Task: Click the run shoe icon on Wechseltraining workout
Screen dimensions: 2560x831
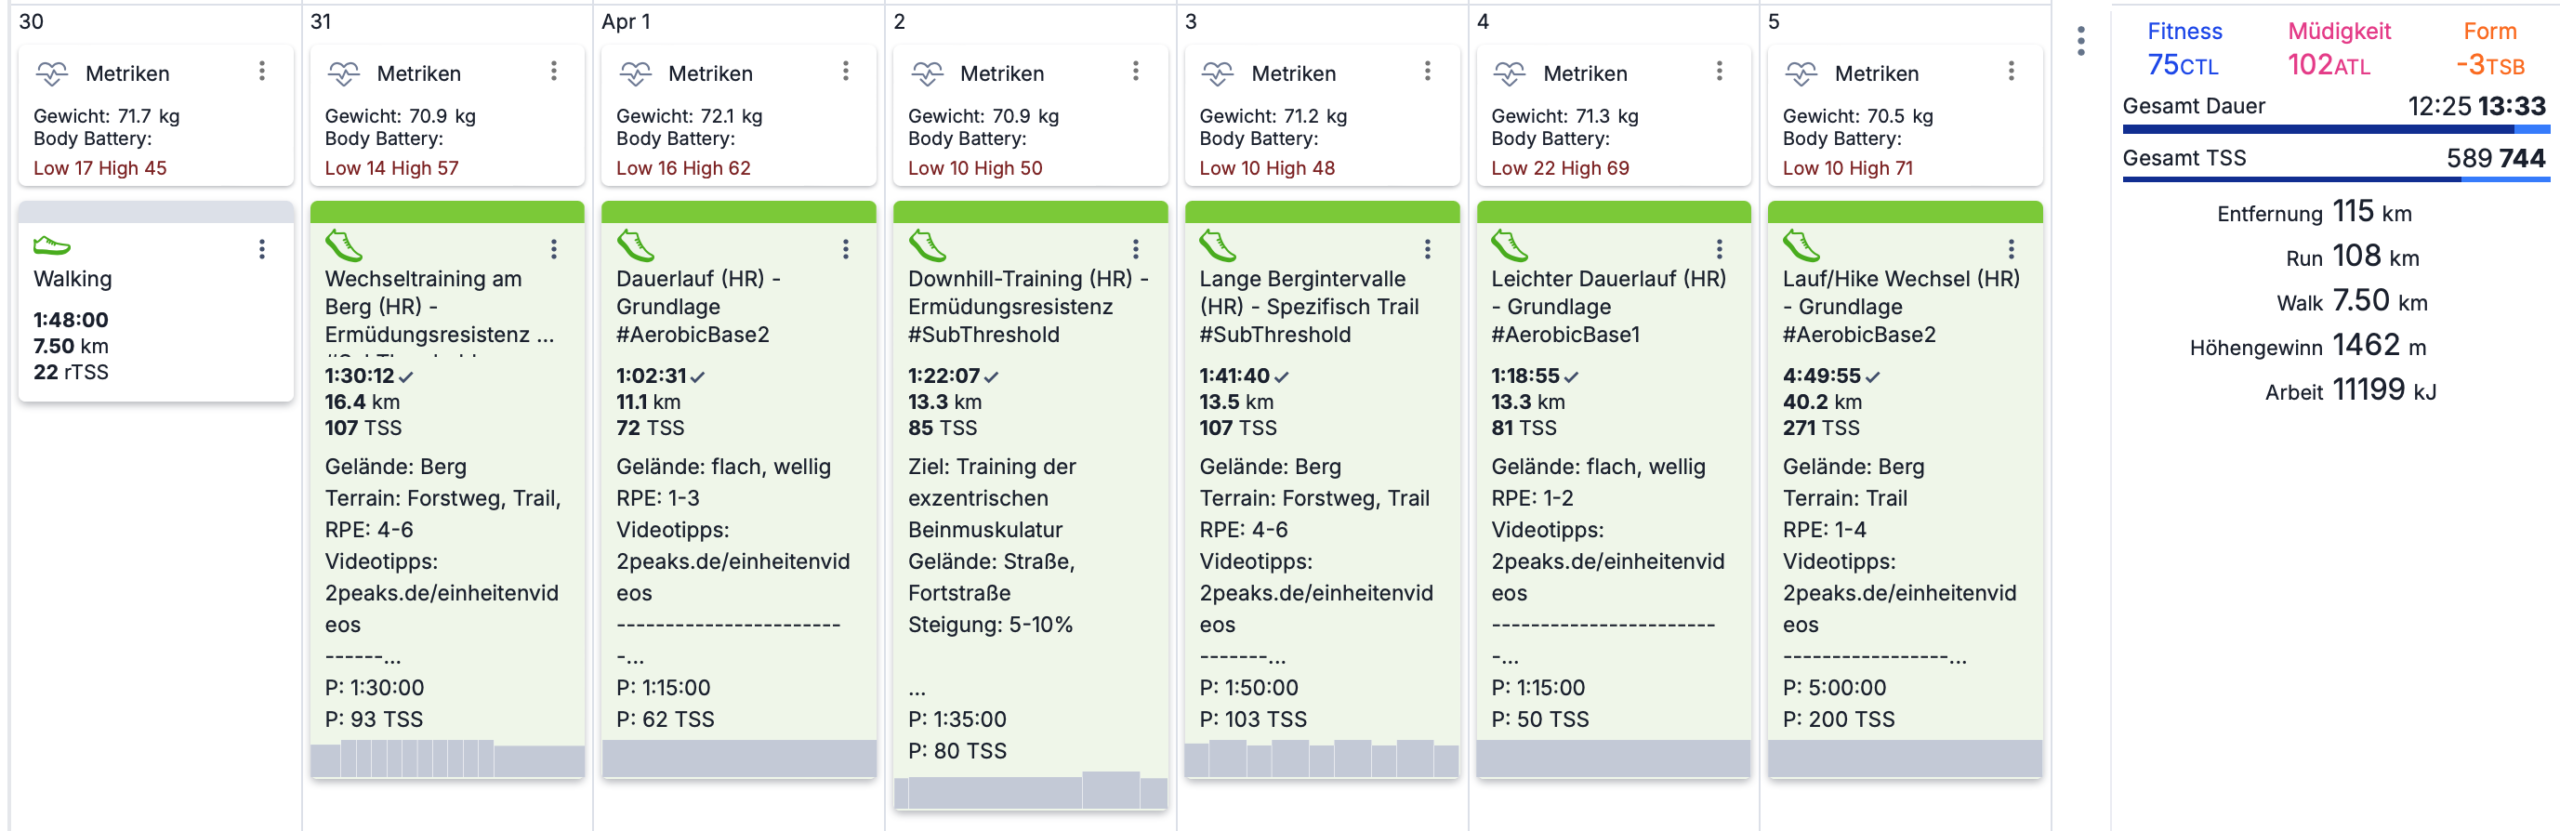Action: point(343,245)
